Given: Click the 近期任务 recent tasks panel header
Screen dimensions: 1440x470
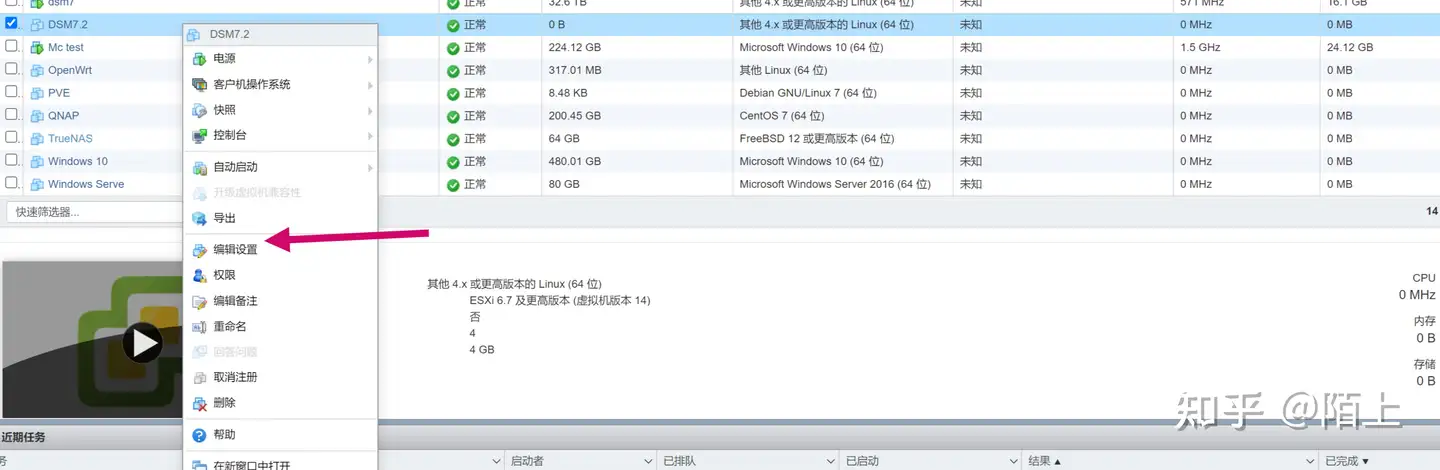Looking at the screenshot, I should [720, 437].
